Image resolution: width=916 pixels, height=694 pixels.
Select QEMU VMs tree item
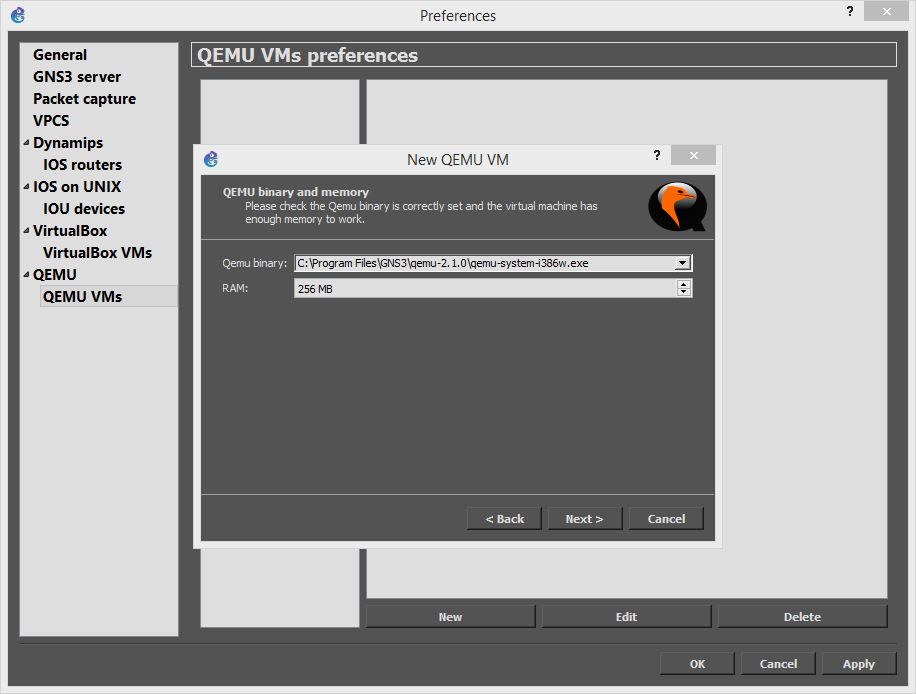pos(109,296)
